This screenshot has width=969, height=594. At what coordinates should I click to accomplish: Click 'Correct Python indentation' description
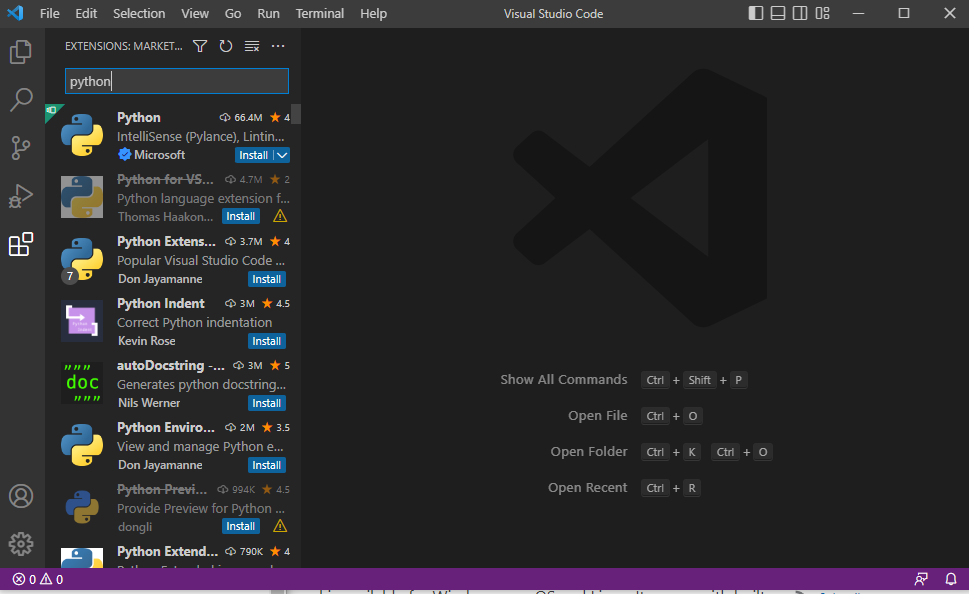coord(194,323)
